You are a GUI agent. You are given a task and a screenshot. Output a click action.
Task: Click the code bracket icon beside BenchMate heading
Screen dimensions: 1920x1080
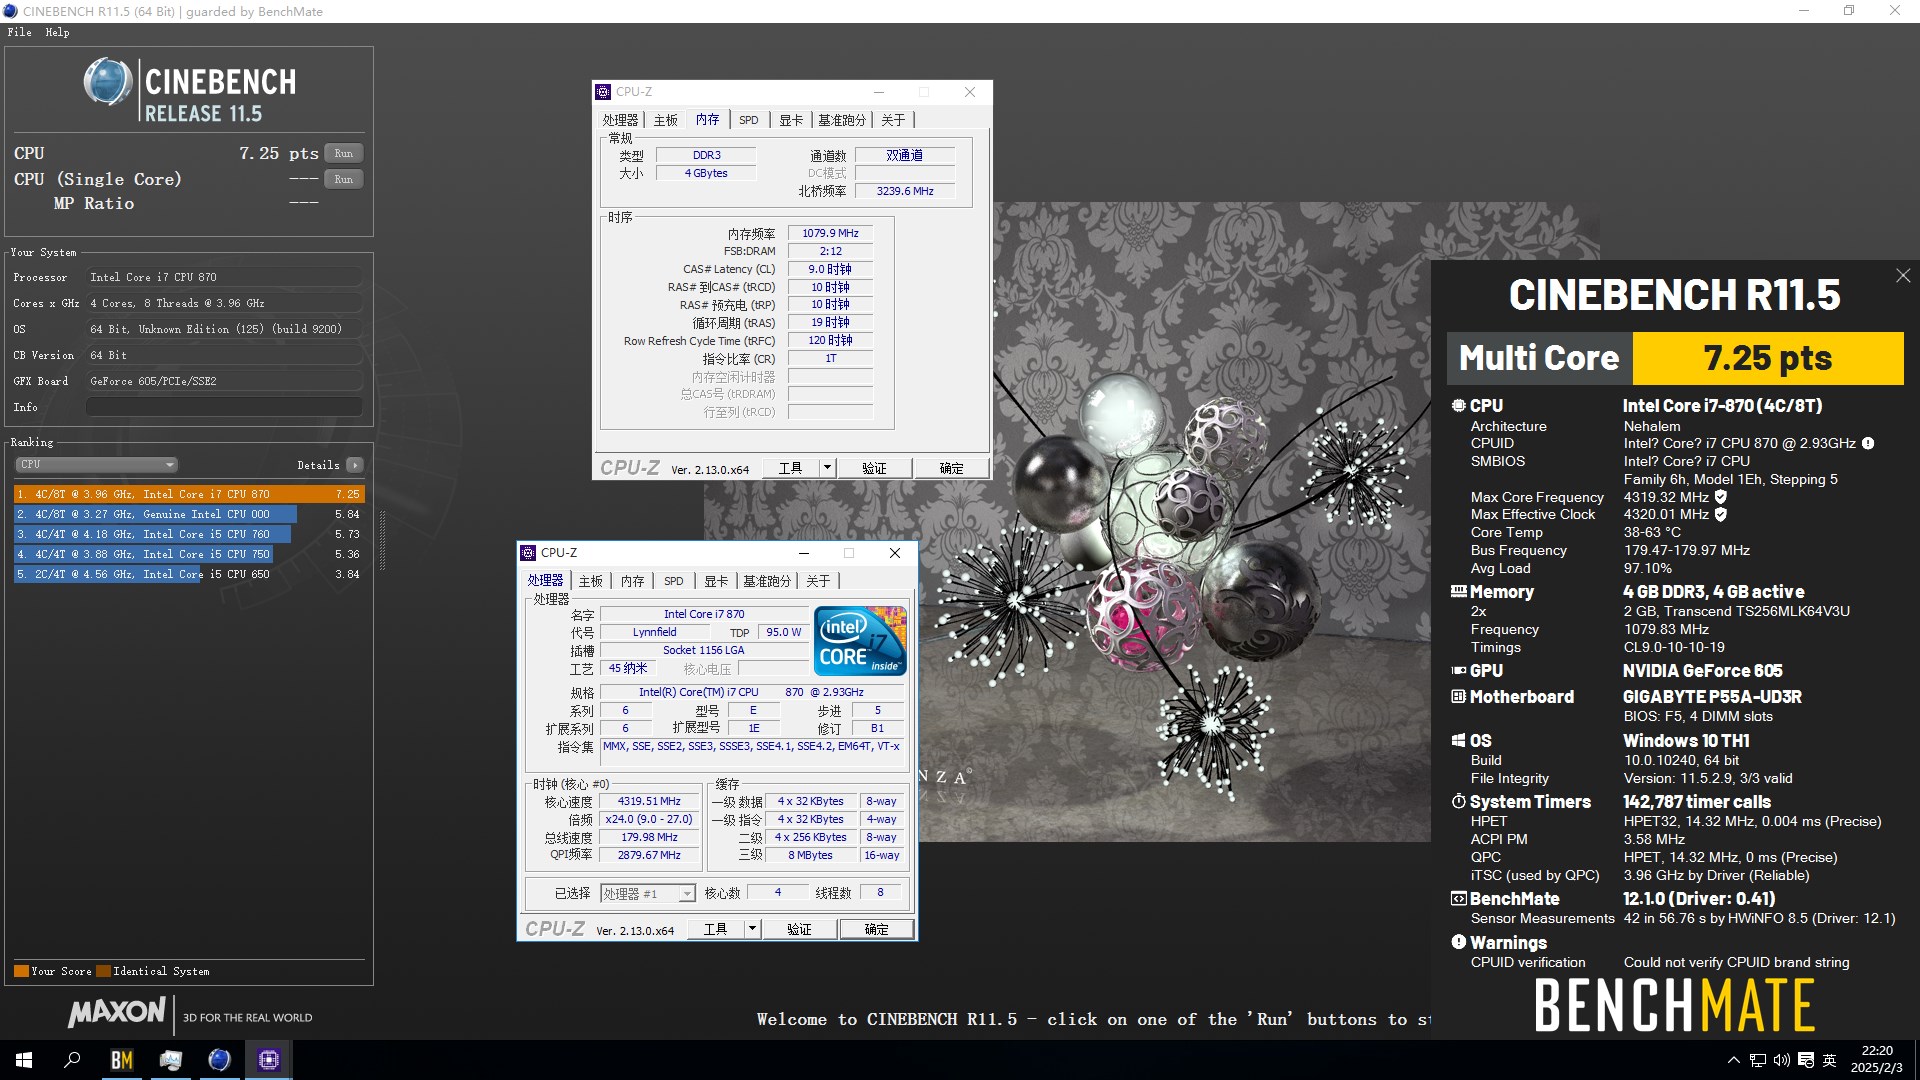pyautogui.click(x=1458, y=899)
